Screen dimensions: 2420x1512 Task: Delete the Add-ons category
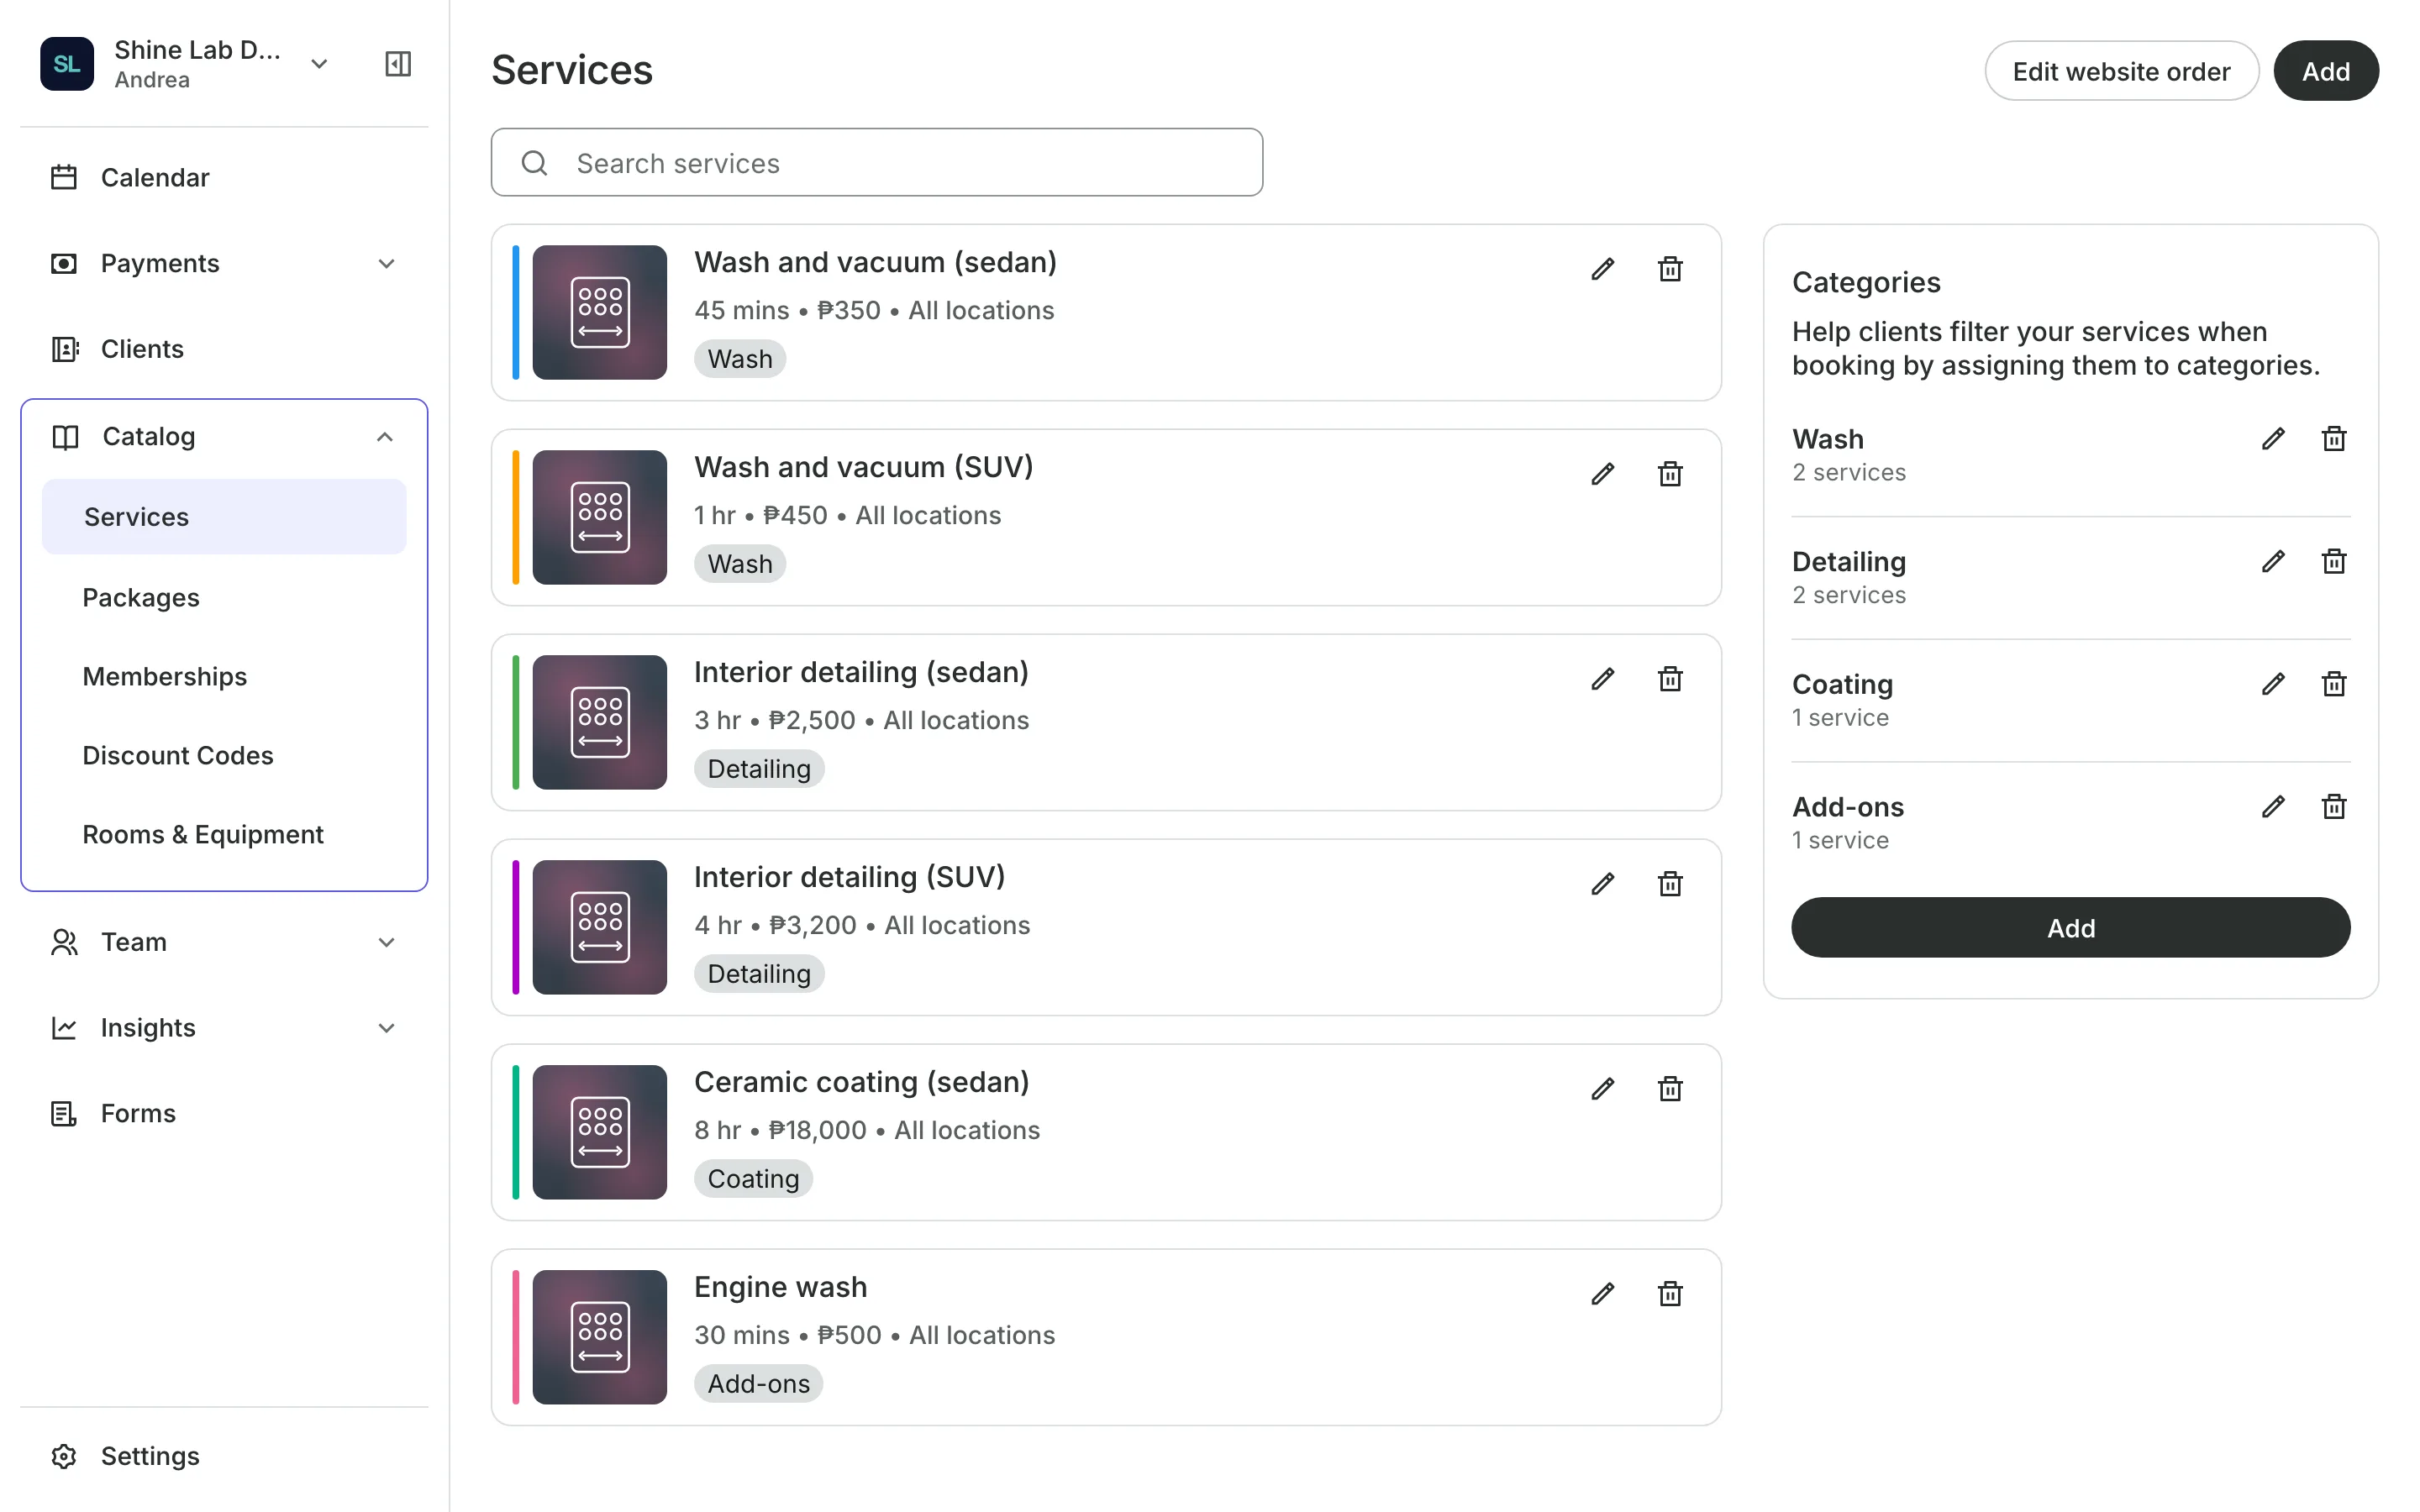pyautogui.click(x=2334, y=807)
